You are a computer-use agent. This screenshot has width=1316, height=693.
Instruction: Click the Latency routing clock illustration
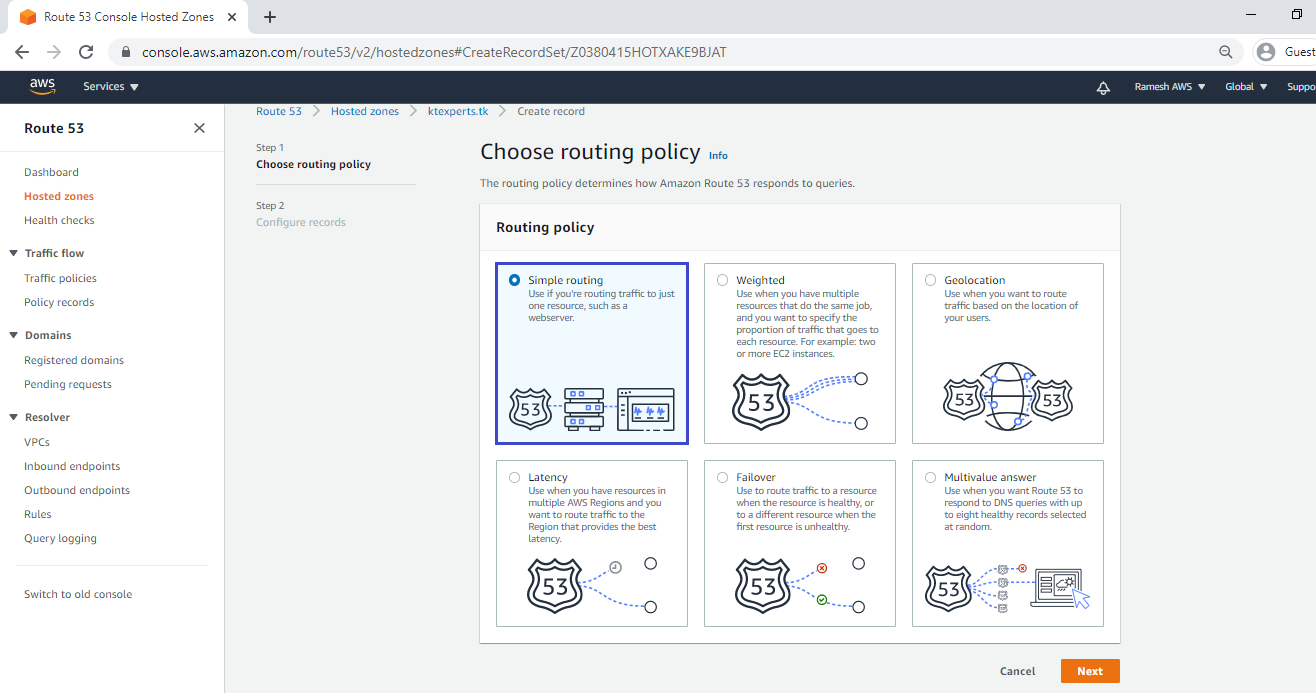tap(592, 585)
